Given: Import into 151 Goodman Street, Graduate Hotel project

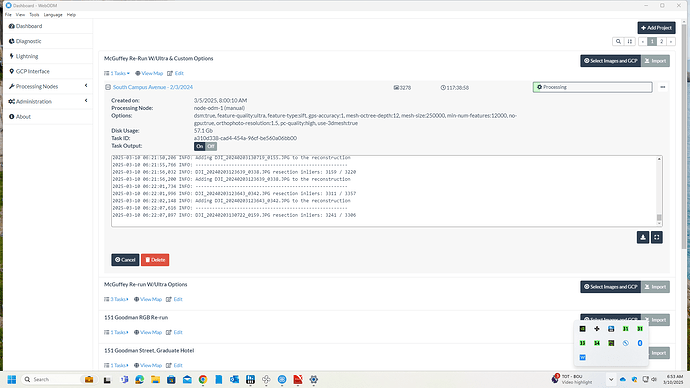Looking at the screenshot, I should click(x=659, y=353).
